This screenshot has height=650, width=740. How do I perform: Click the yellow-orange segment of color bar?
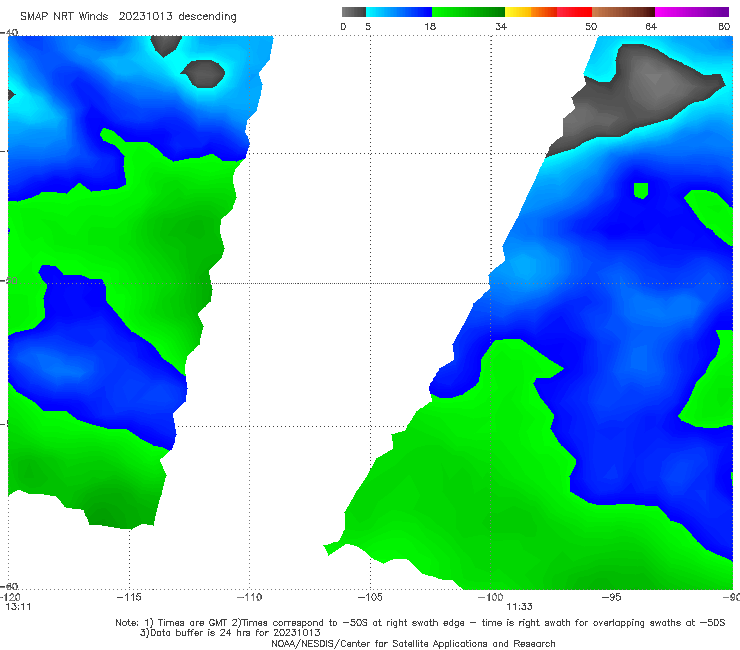point(530,12)
